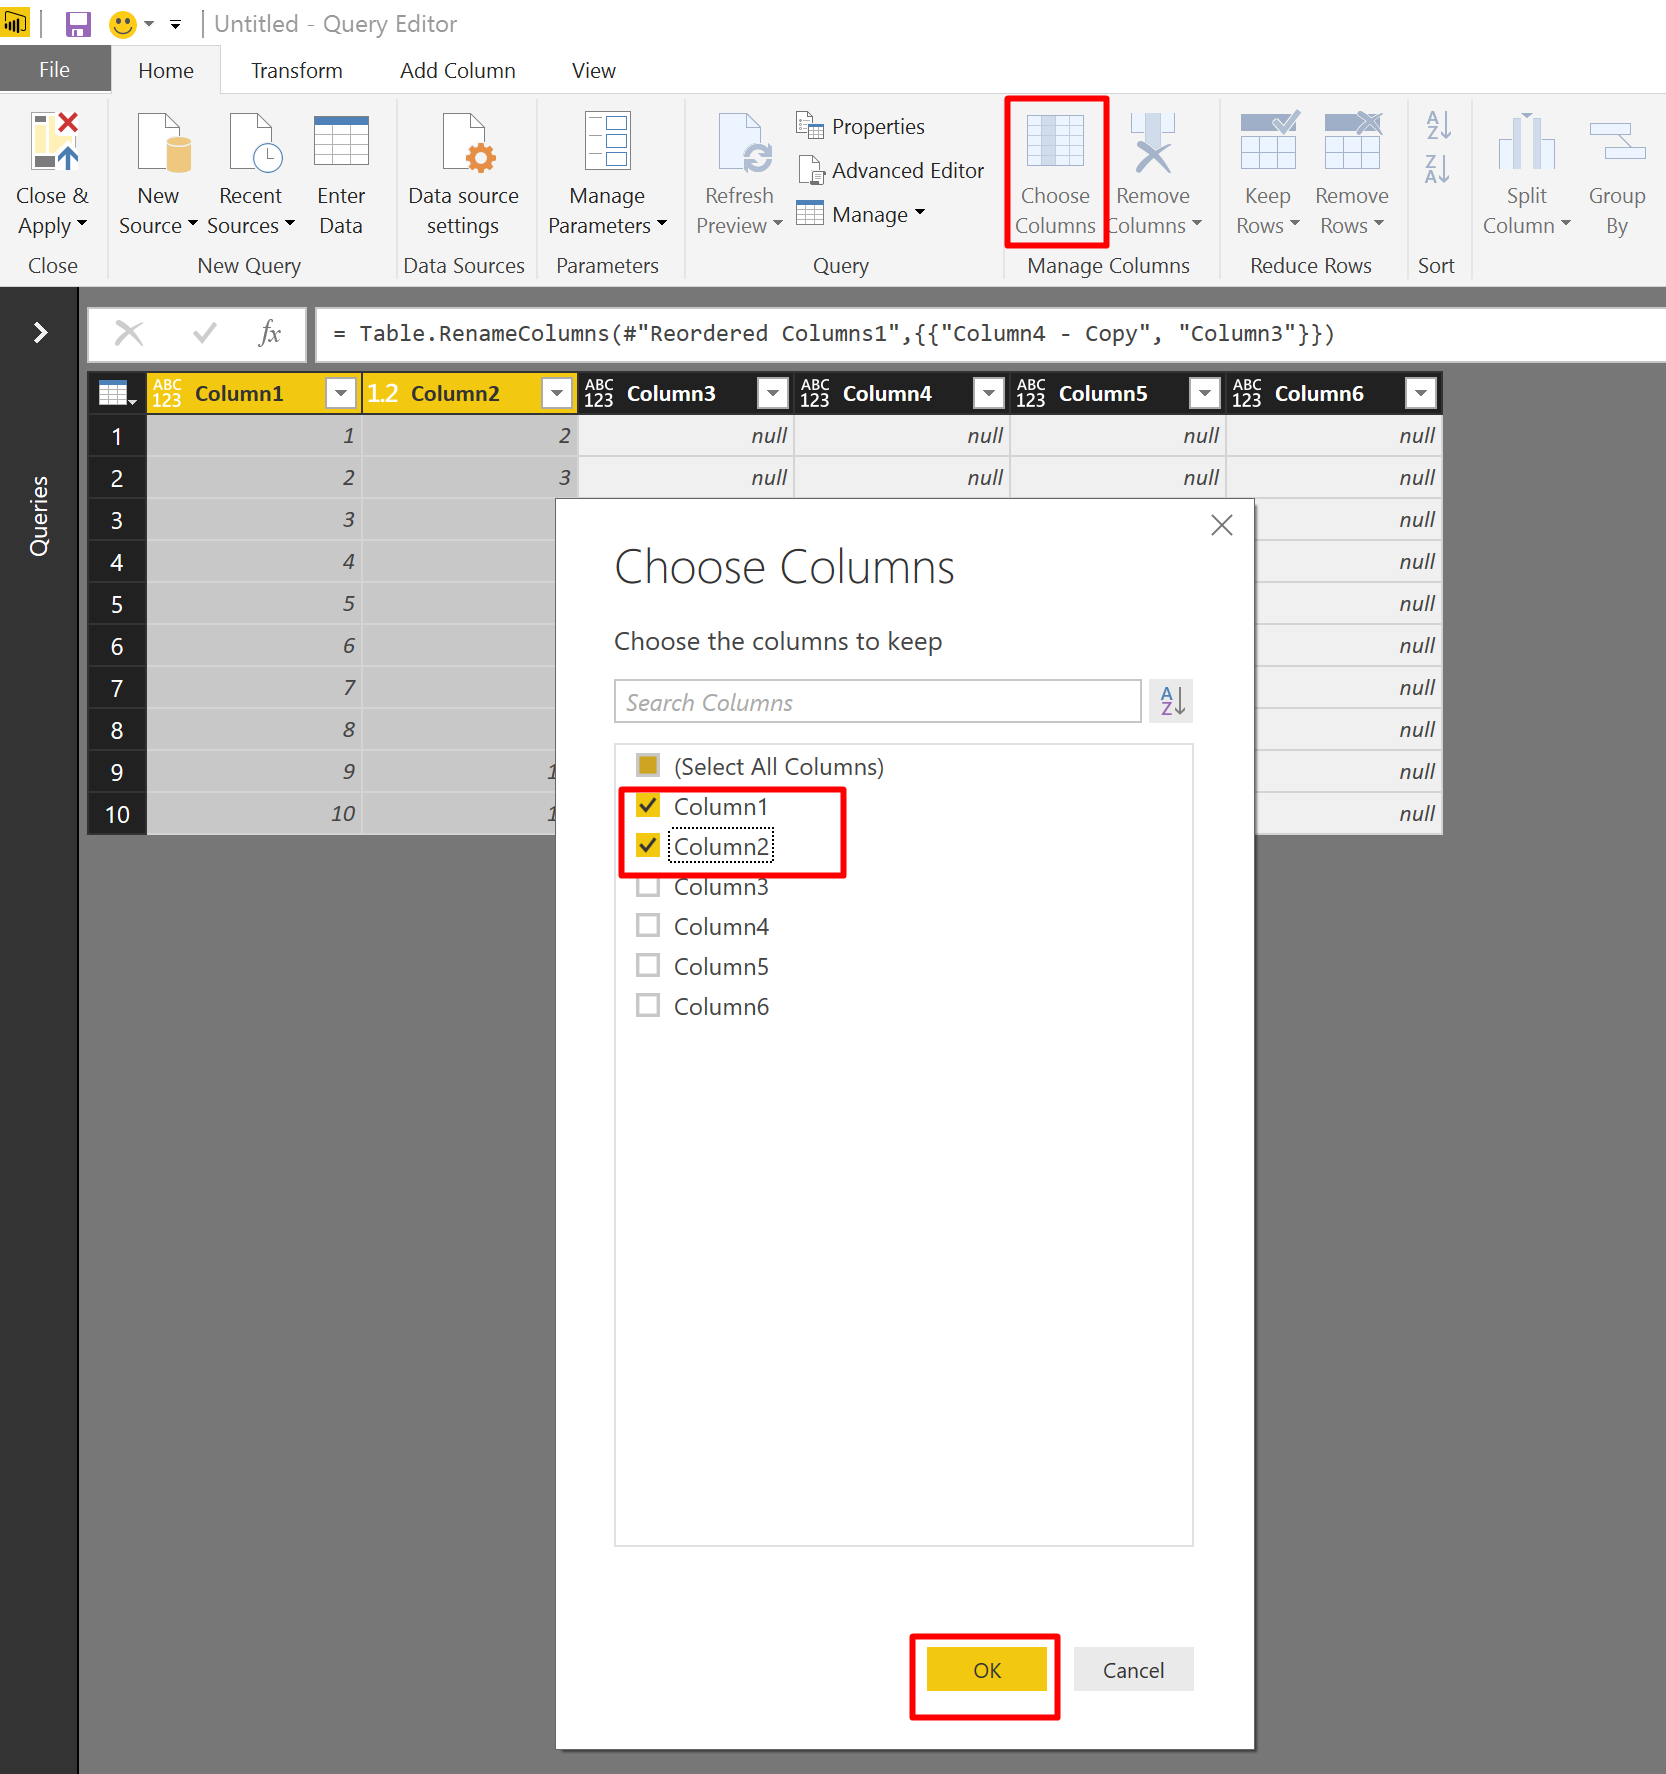This screenshot has width=1666, height=1774.
Task: Open Column6 header filter dropdown
Action: pos(1421,394)
